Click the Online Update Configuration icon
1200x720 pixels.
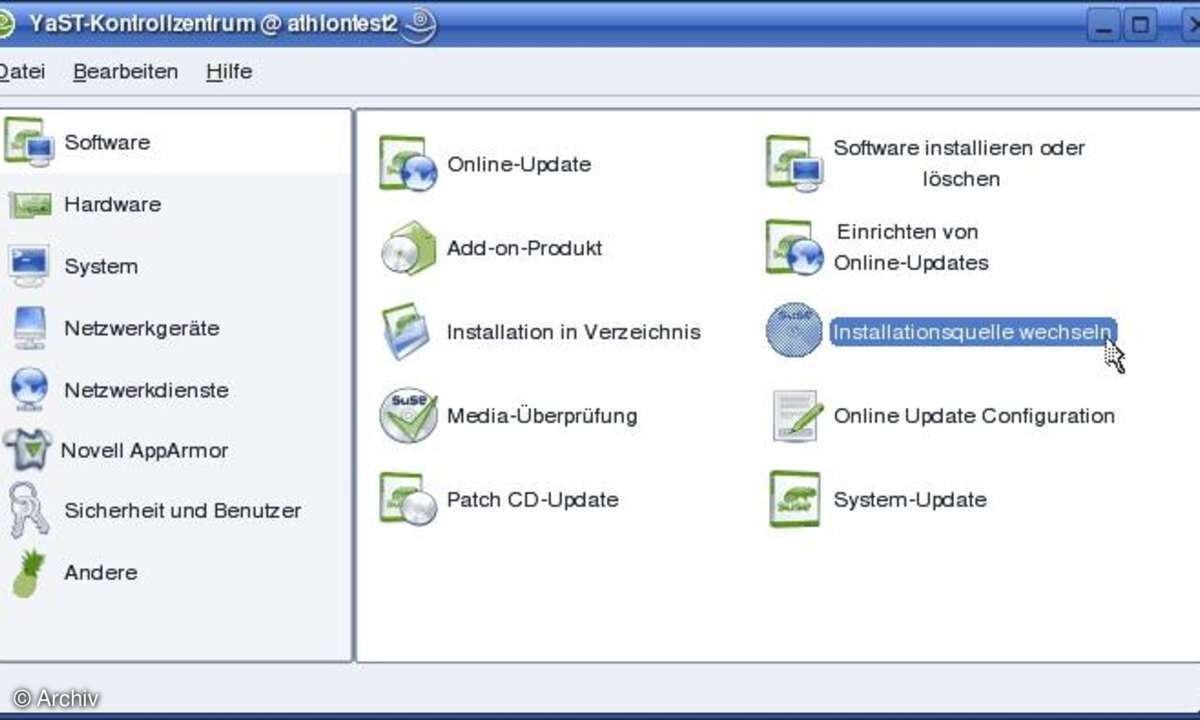796,415
